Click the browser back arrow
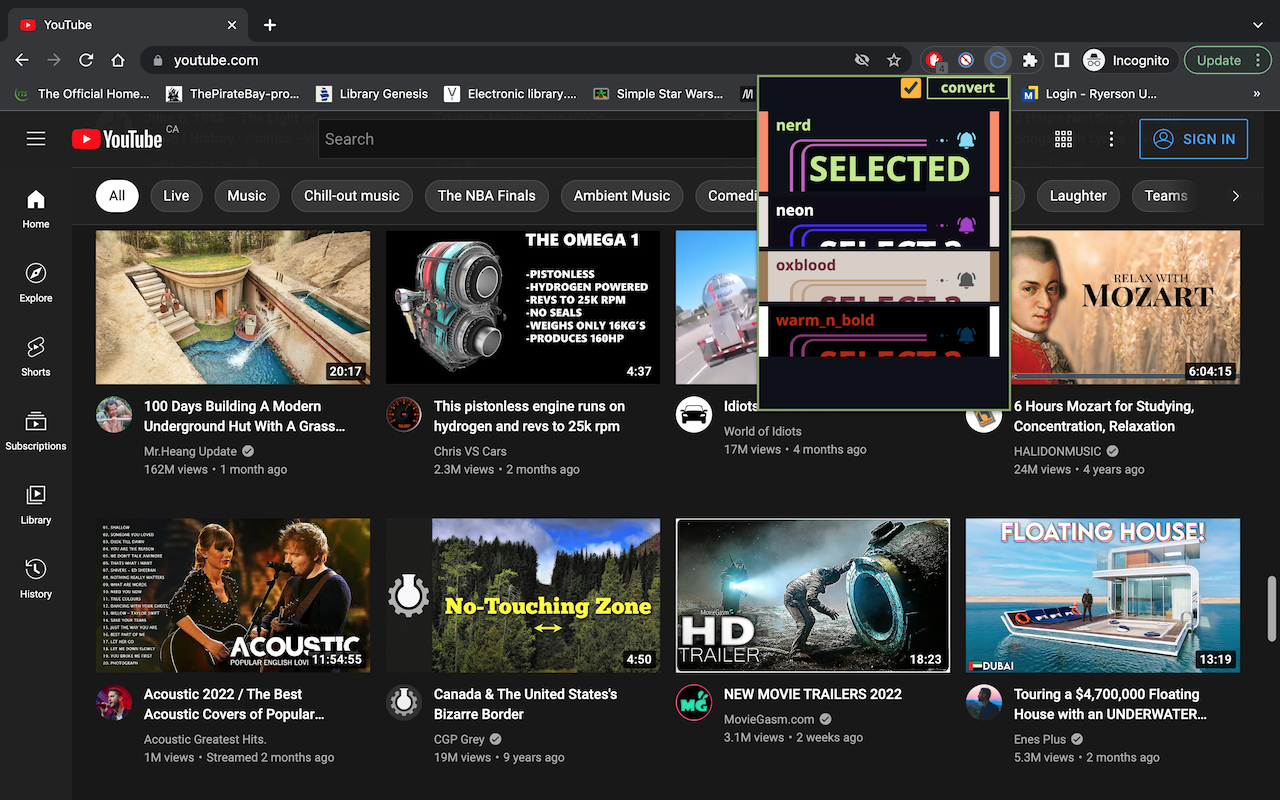Viewport: 1280px width, 800px height. point(22,60)
